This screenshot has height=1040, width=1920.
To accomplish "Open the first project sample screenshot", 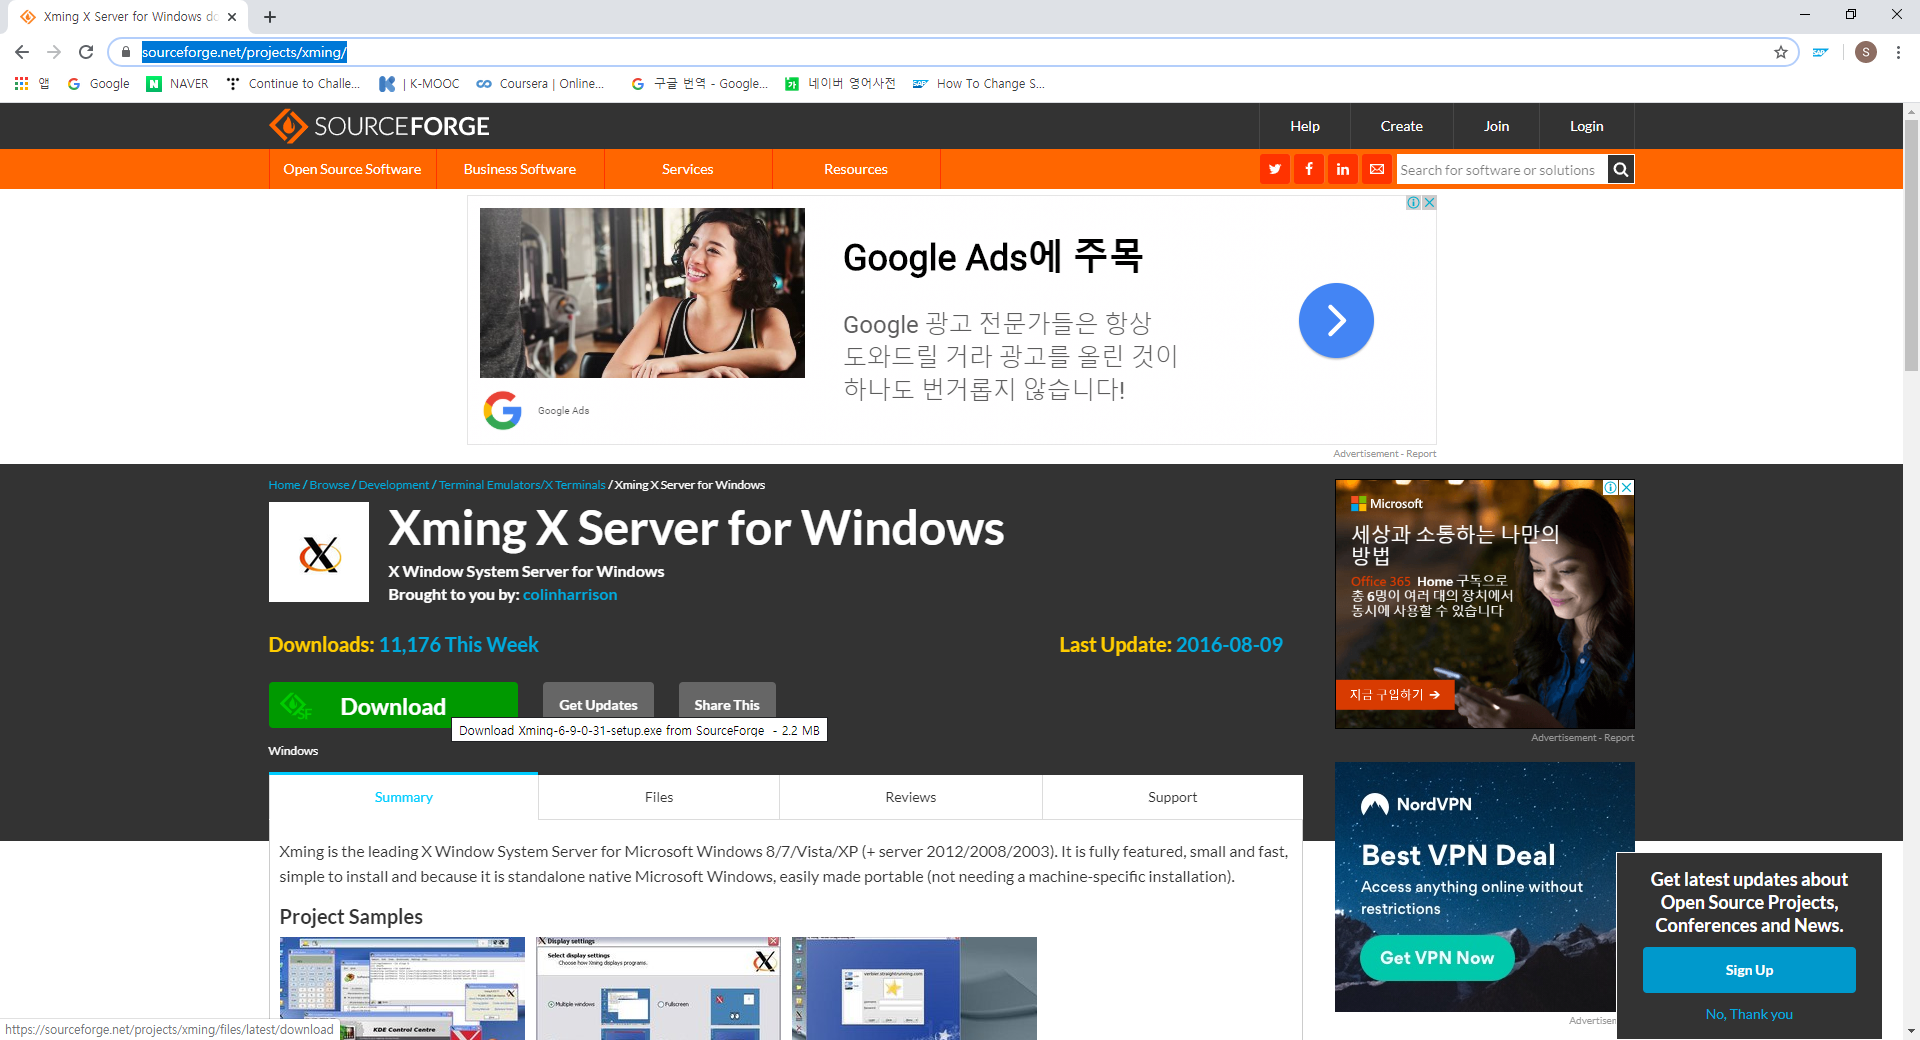I will 402,988.
